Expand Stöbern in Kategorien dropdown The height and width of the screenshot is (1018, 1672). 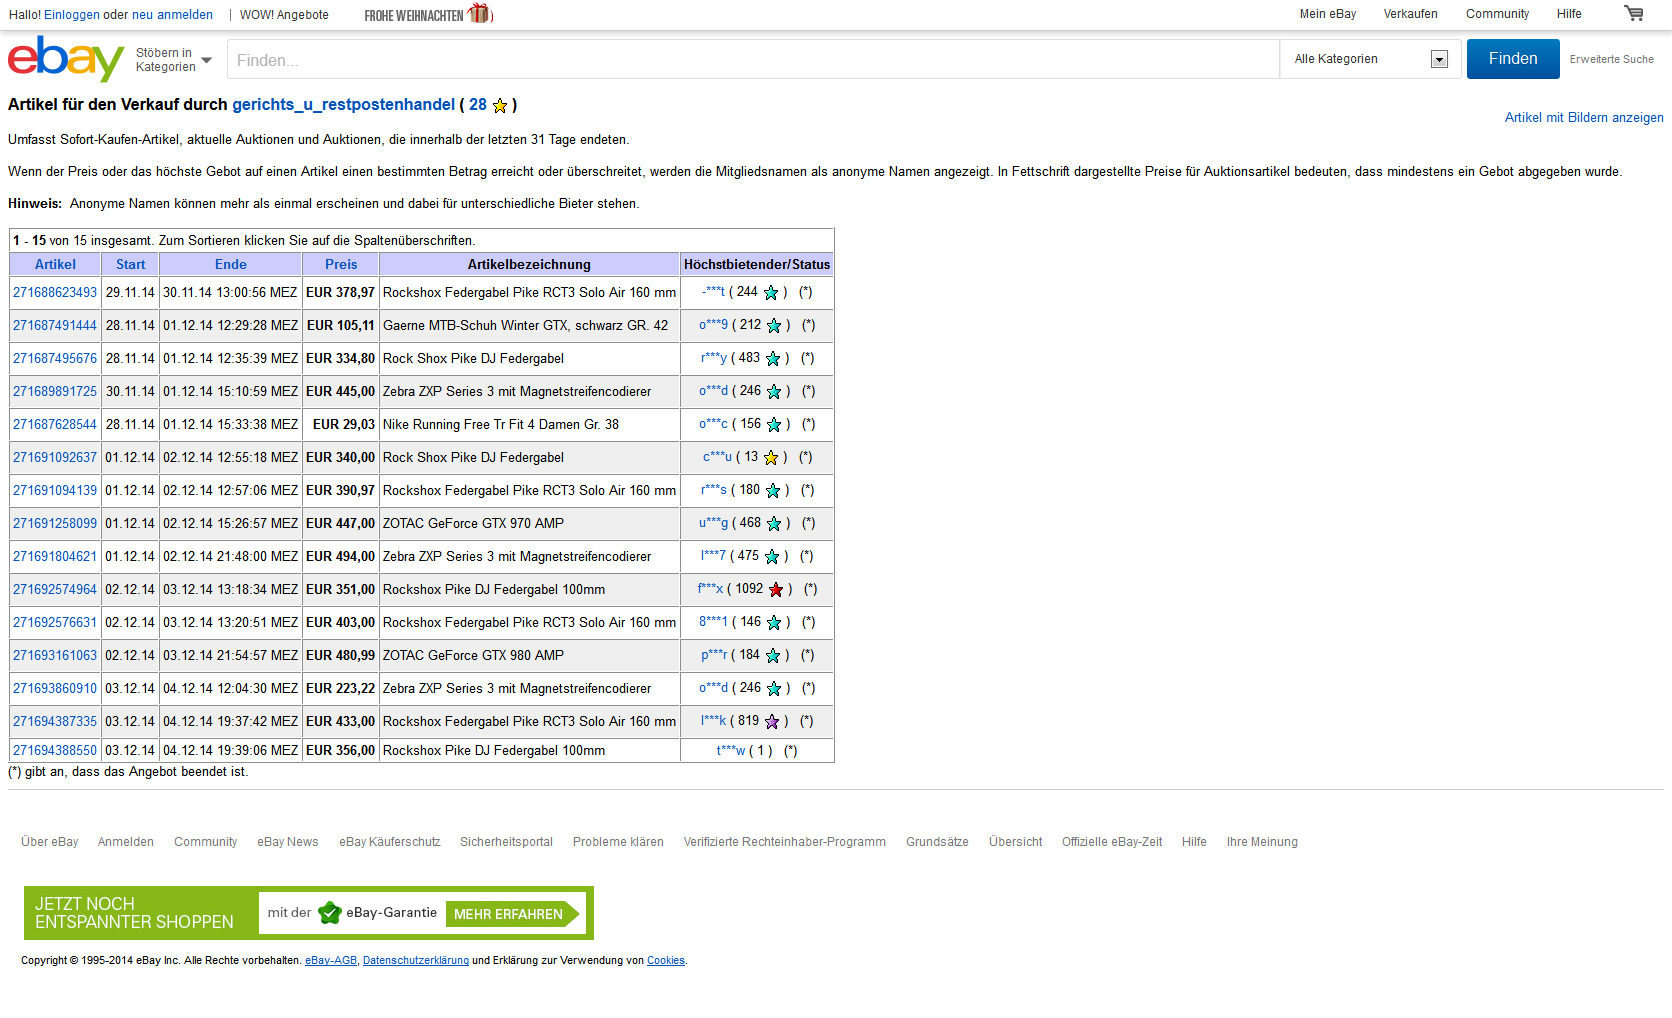click(x=174, y=60)
